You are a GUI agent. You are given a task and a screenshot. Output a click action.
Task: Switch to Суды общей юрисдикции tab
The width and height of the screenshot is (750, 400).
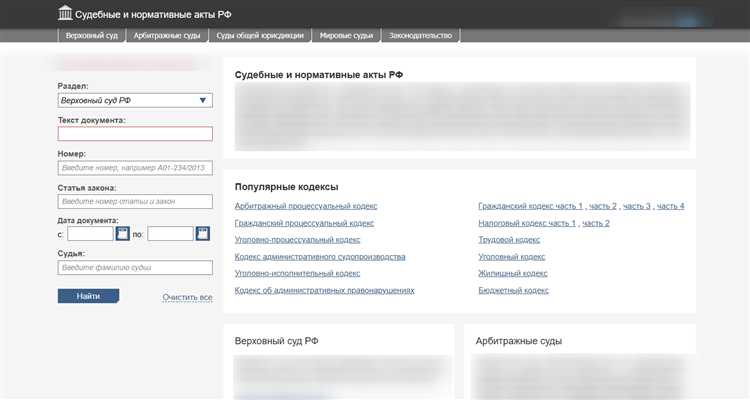tap(260, 35)
